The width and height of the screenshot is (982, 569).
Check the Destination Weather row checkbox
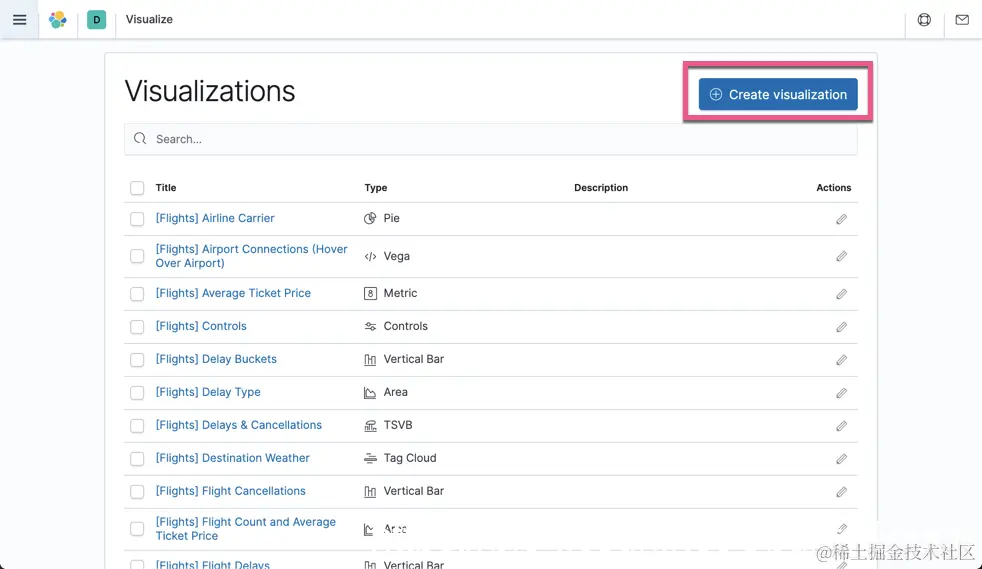(137, 459)
